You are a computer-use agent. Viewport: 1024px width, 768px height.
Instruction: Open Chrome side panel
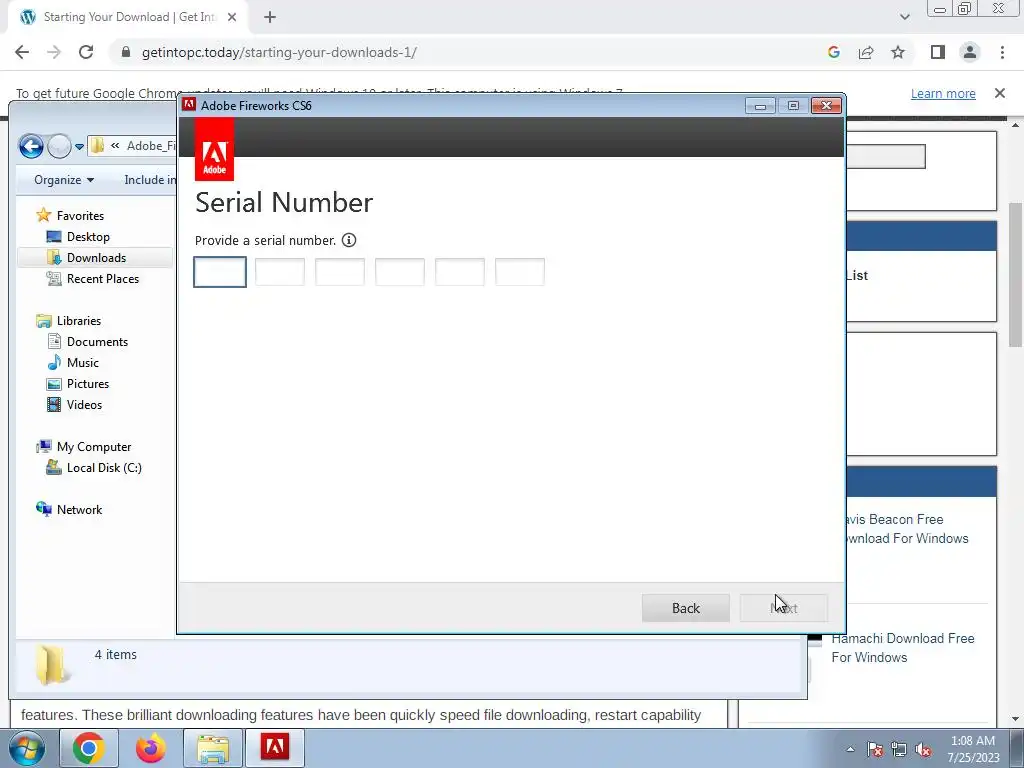click(x=938, y=52)
